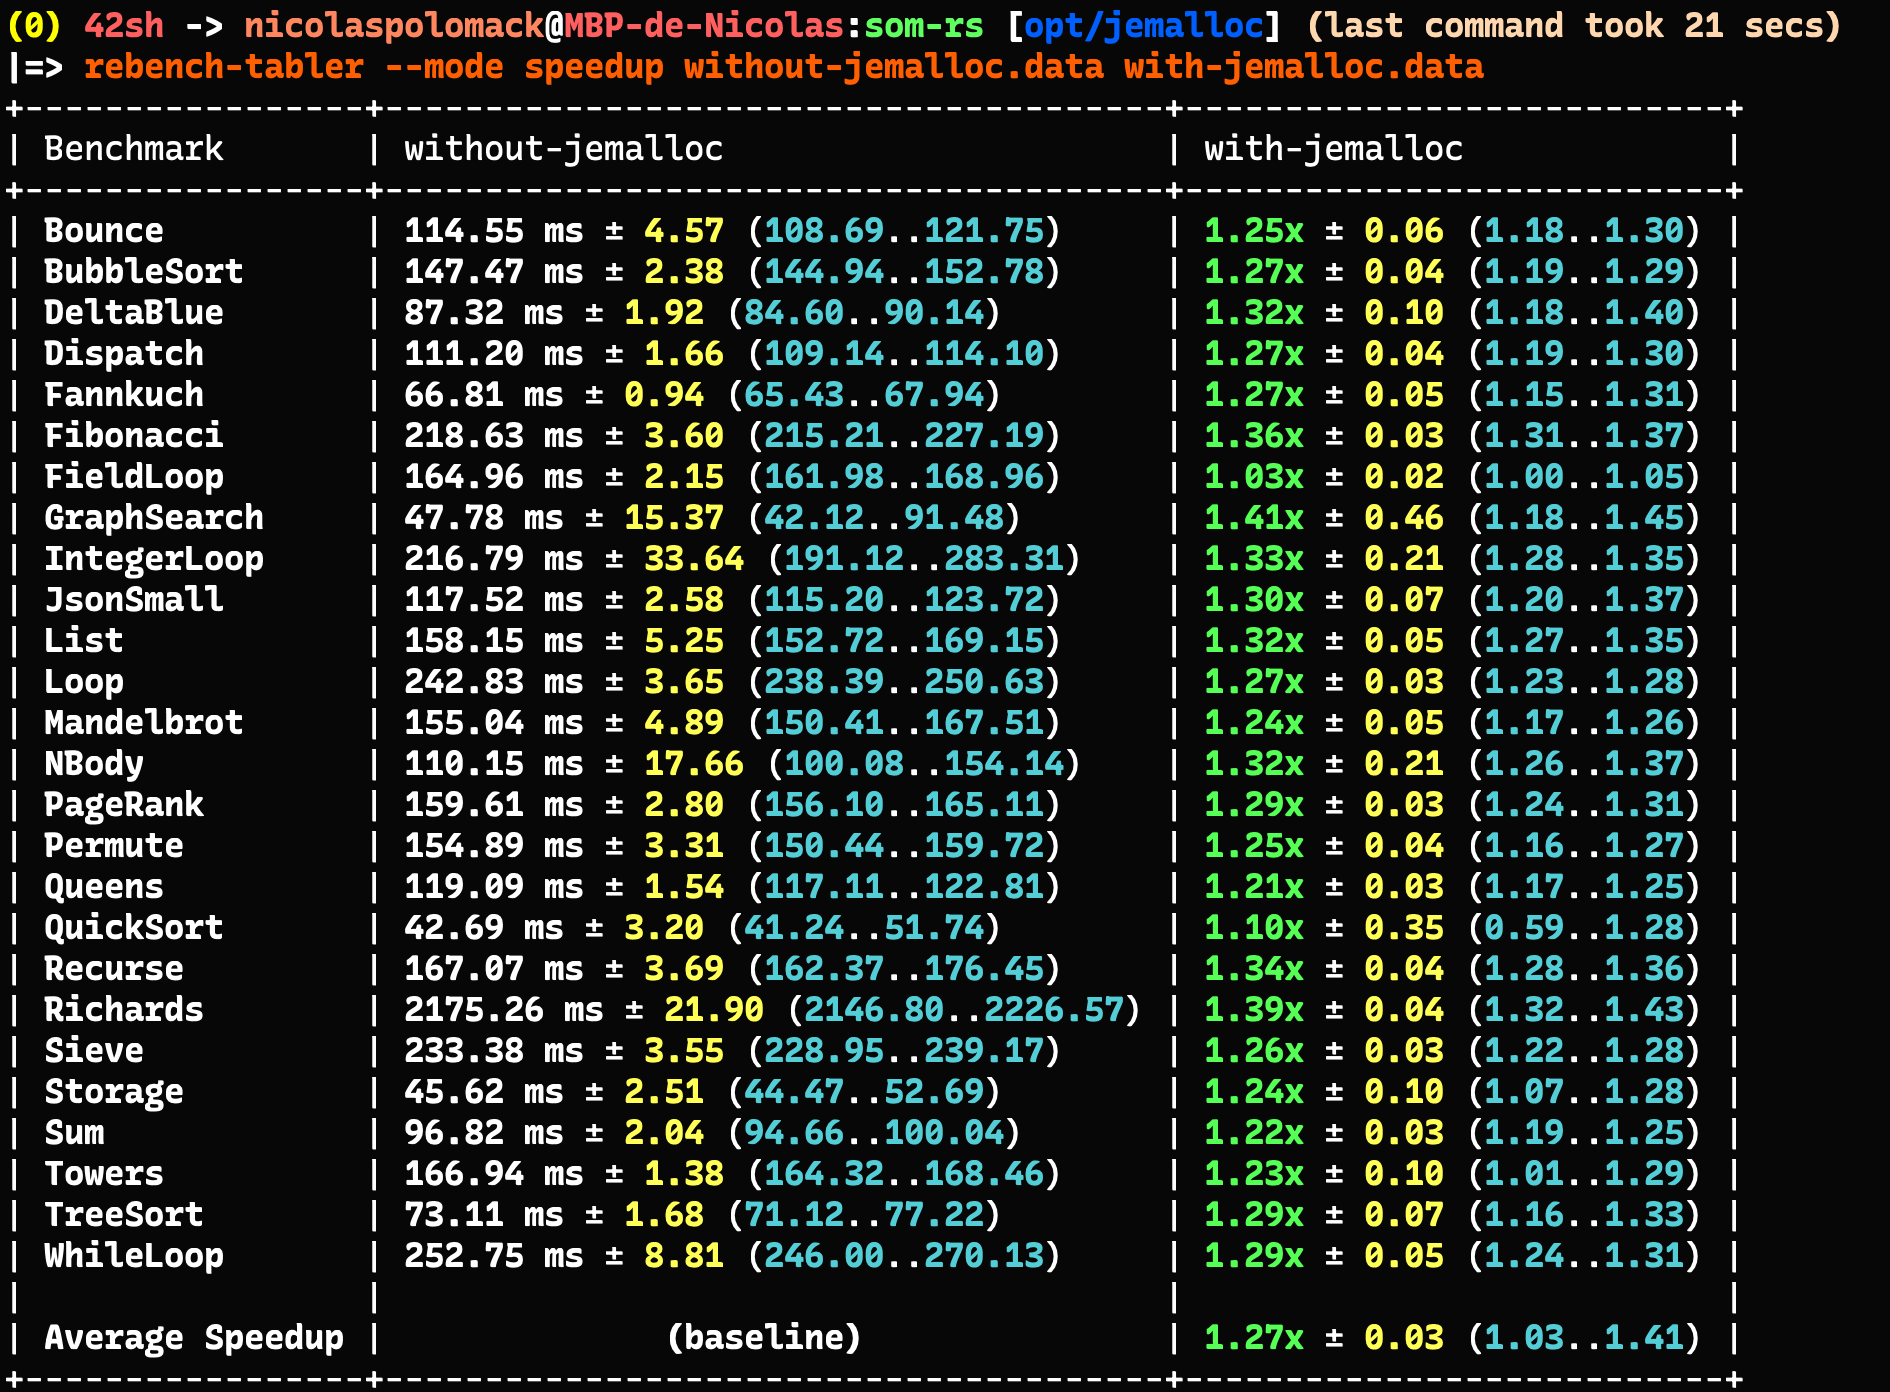Click the Average Speedup row label

point(195,1337)
